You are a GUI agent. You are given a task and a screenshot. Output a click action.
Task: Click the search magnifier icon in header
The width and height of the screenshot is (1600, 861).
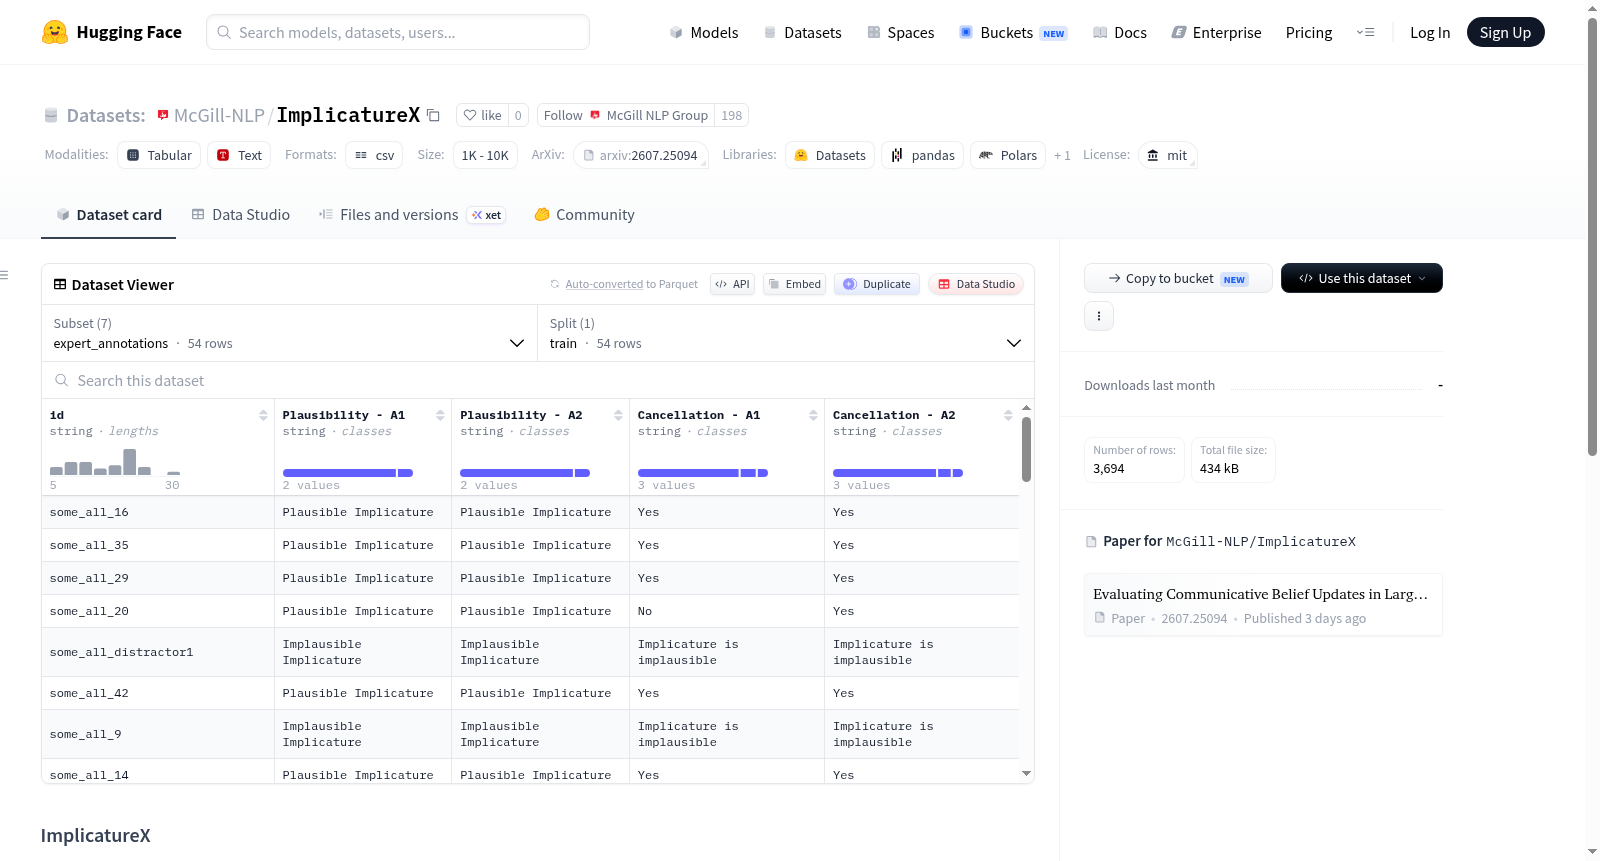(x=224, y=32)
